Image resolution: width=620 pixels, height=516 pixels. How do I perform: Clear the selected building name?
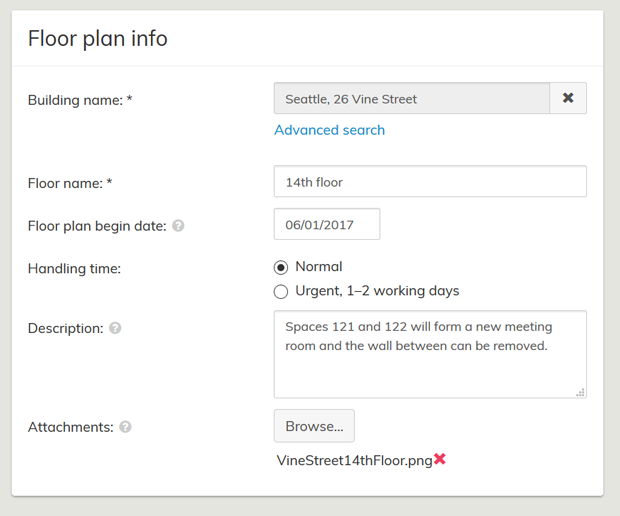[568, 99]
